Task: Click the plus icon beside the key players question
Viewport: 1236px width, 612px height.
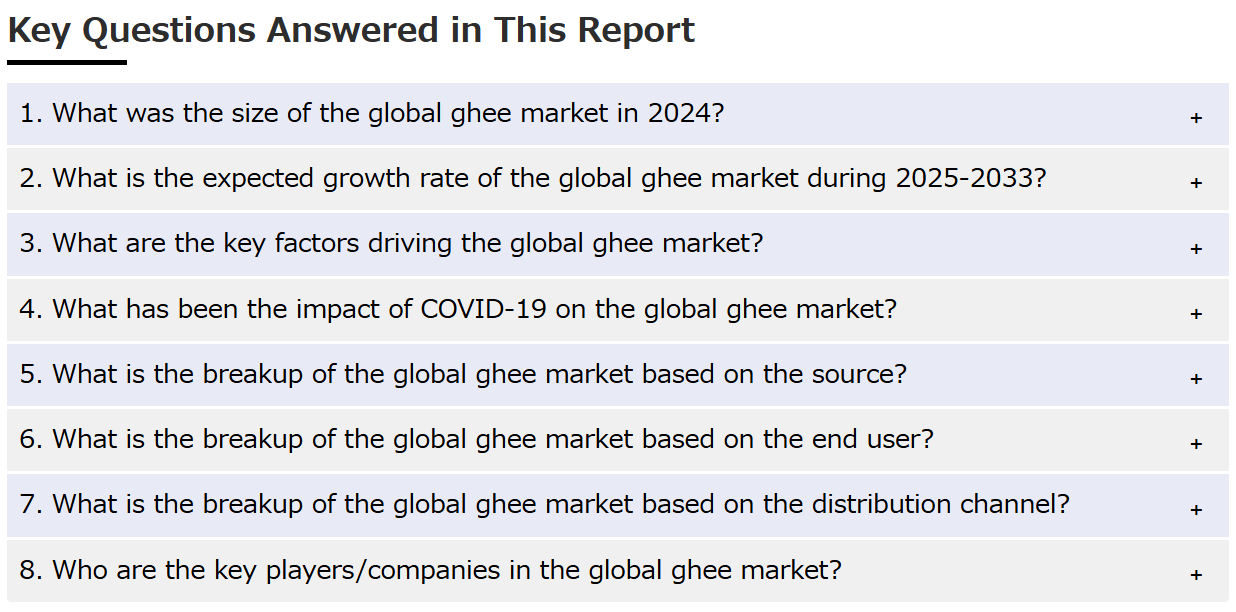Action: coord(1196,575)
